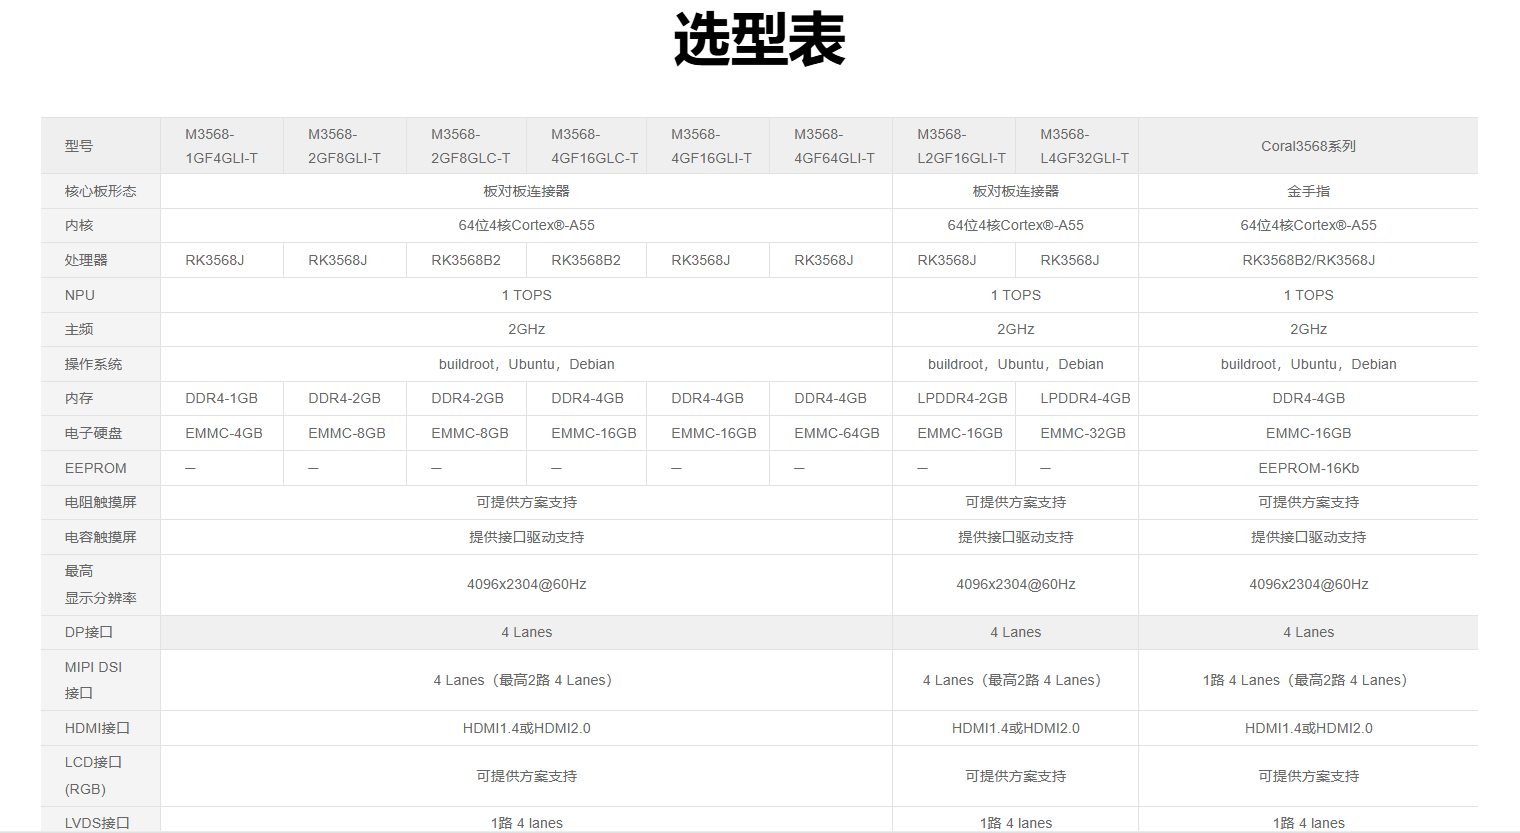Click the 核心板形态 row label
1520x833 pixels.
(x=100, y=191)
